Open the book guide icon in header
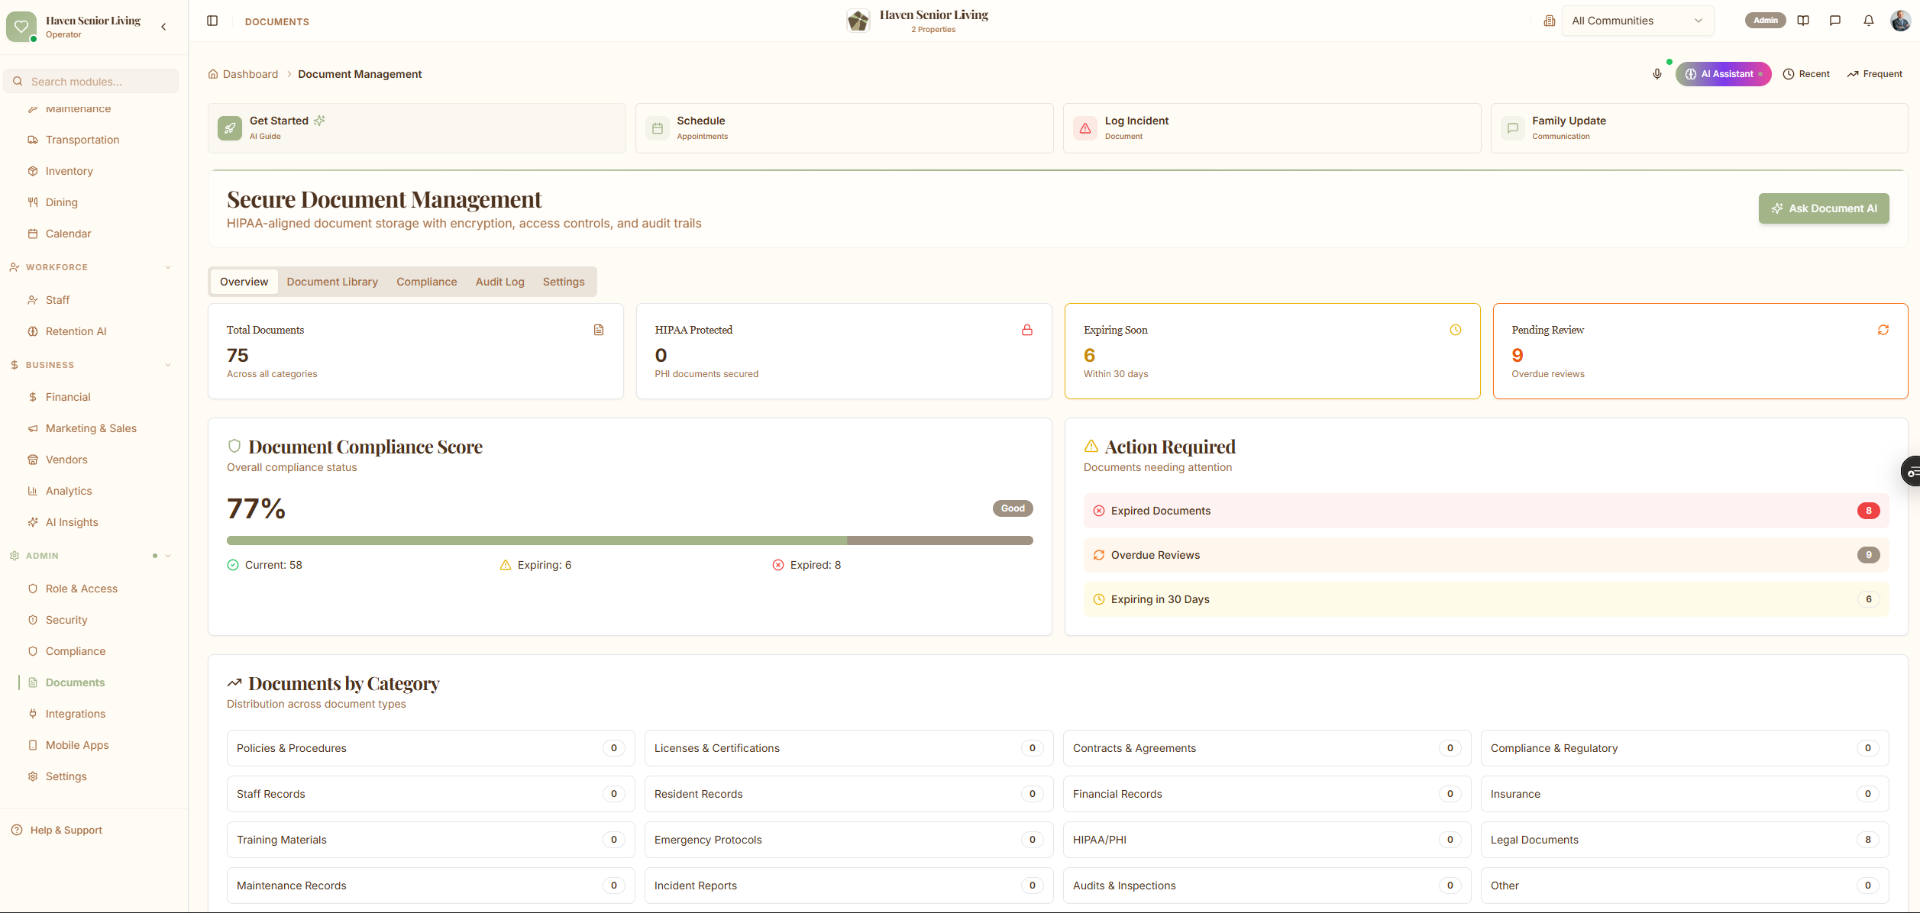Screen dimensions: 1920x913 coord(1803,21)
